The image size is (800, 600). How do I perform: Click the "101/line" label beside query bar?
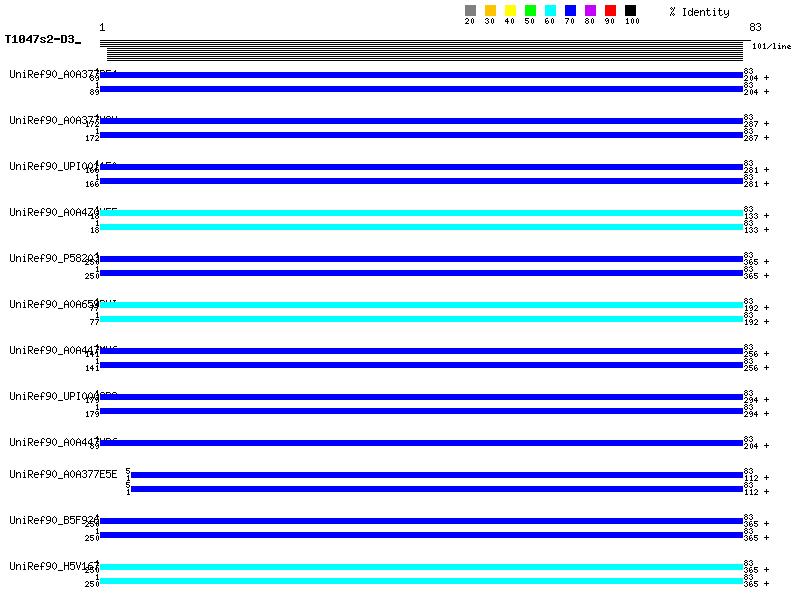click(x=771, y=46)
